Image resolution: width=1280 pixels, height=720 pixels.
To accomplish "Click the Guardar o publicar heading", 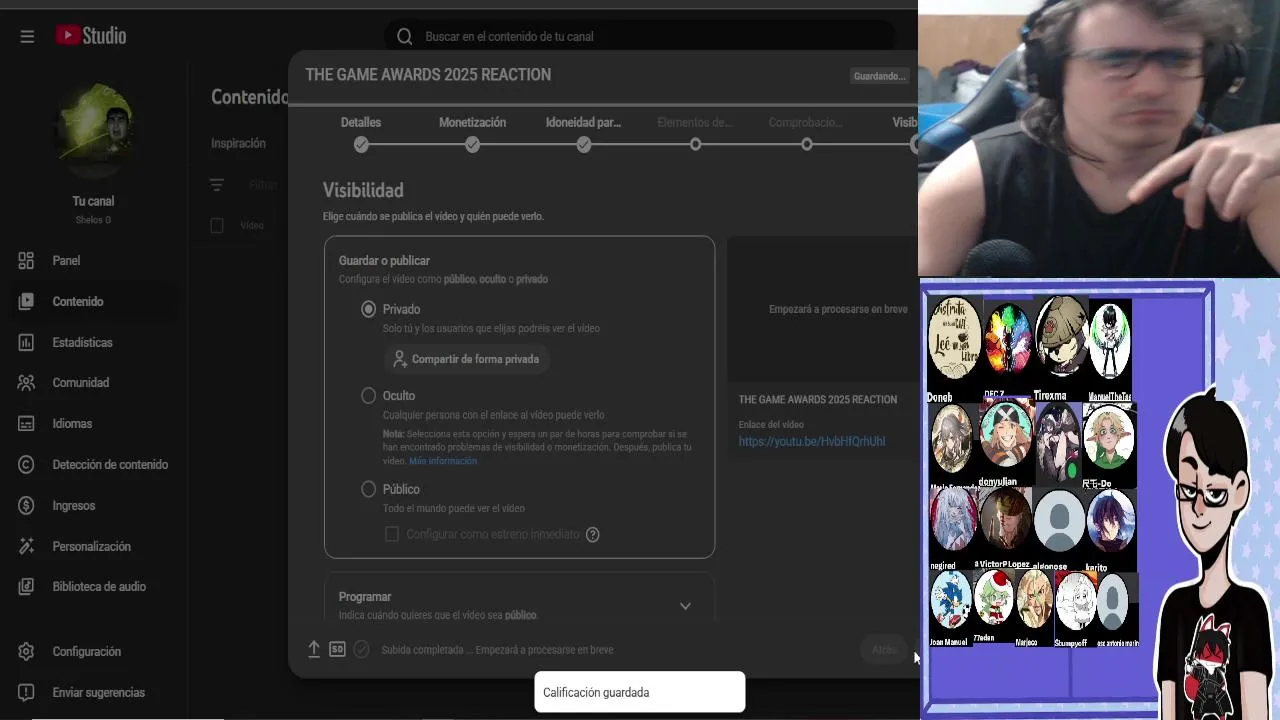I will tap(384, 260).
